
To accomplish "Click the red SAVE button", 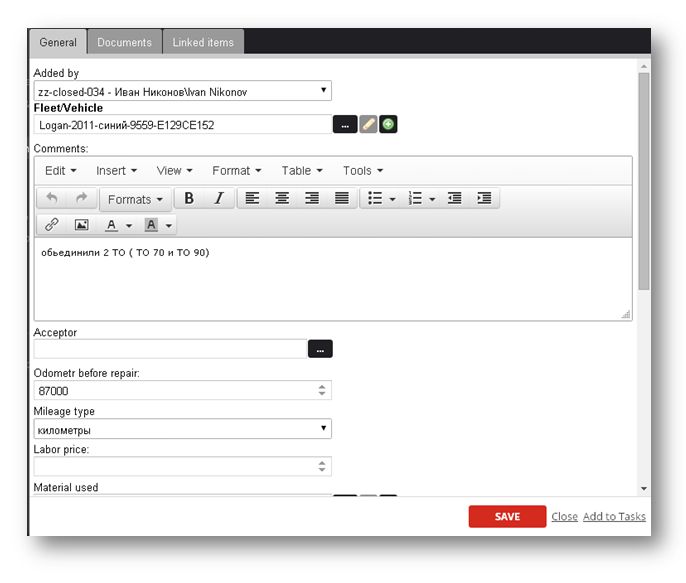I will pos(507,517).
